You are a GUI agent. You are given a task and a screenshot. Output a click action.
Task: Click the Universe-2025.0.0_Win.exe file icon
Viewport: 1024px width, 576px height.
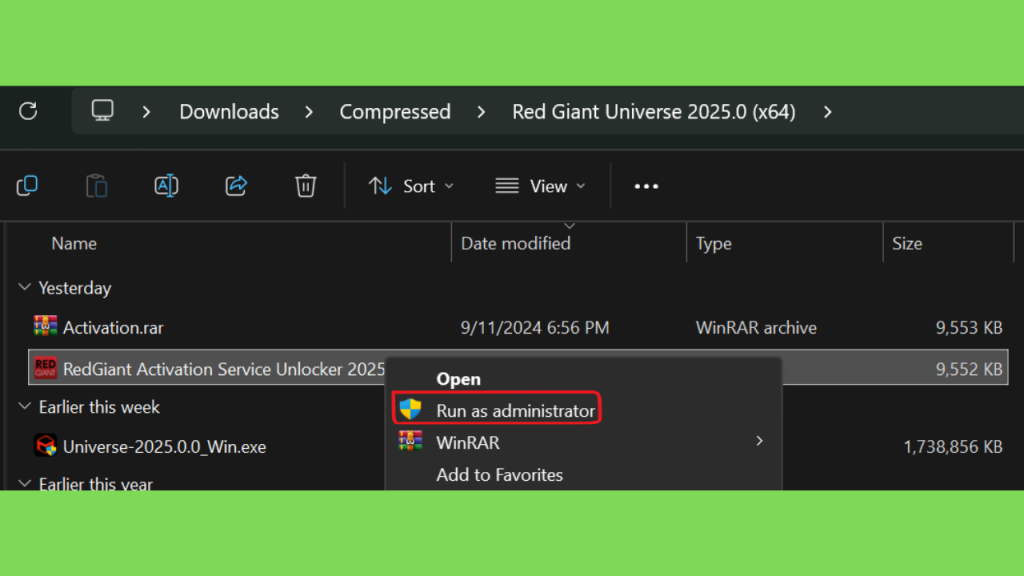click(46, 446)
